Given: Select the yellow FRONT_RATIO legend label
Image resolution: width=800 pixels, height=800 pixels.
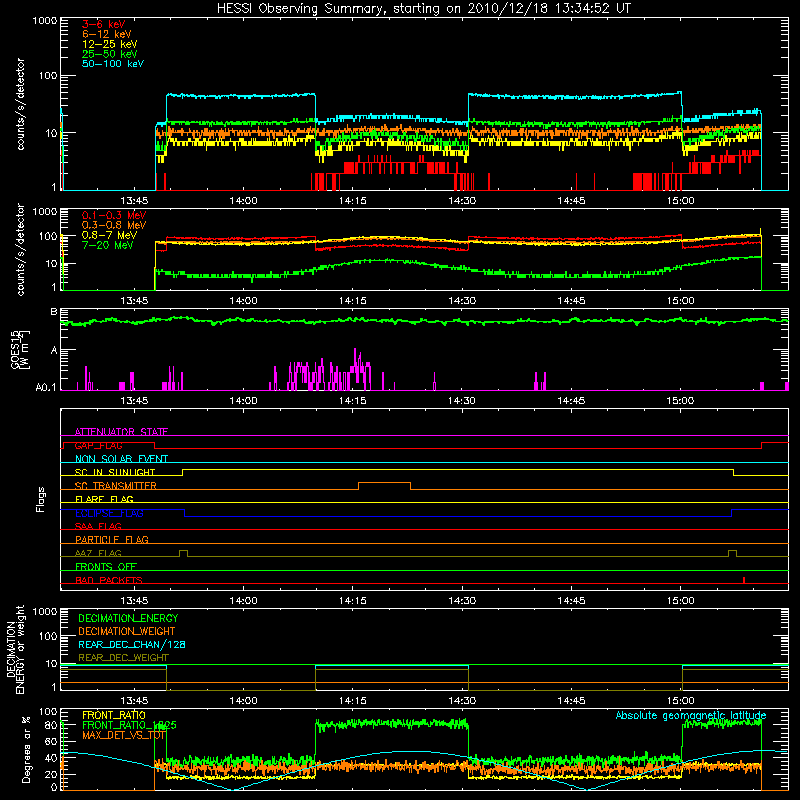Looking at the screenshot, I should pos(114,715).
